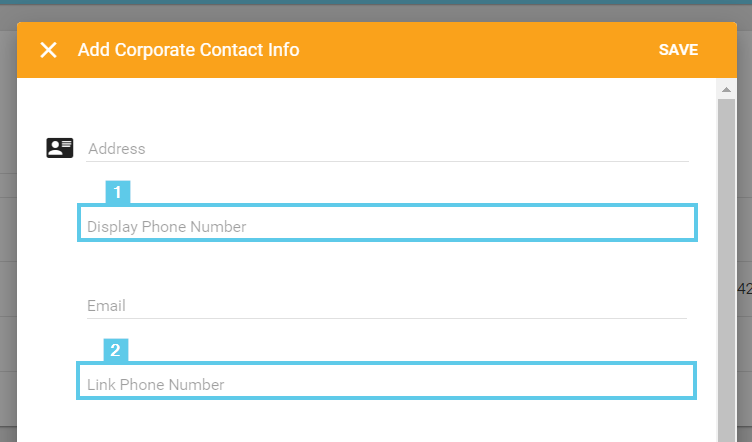Screen dimensions: 752x442
Task: Click the underline beneath the Email field
Action: 387,319
